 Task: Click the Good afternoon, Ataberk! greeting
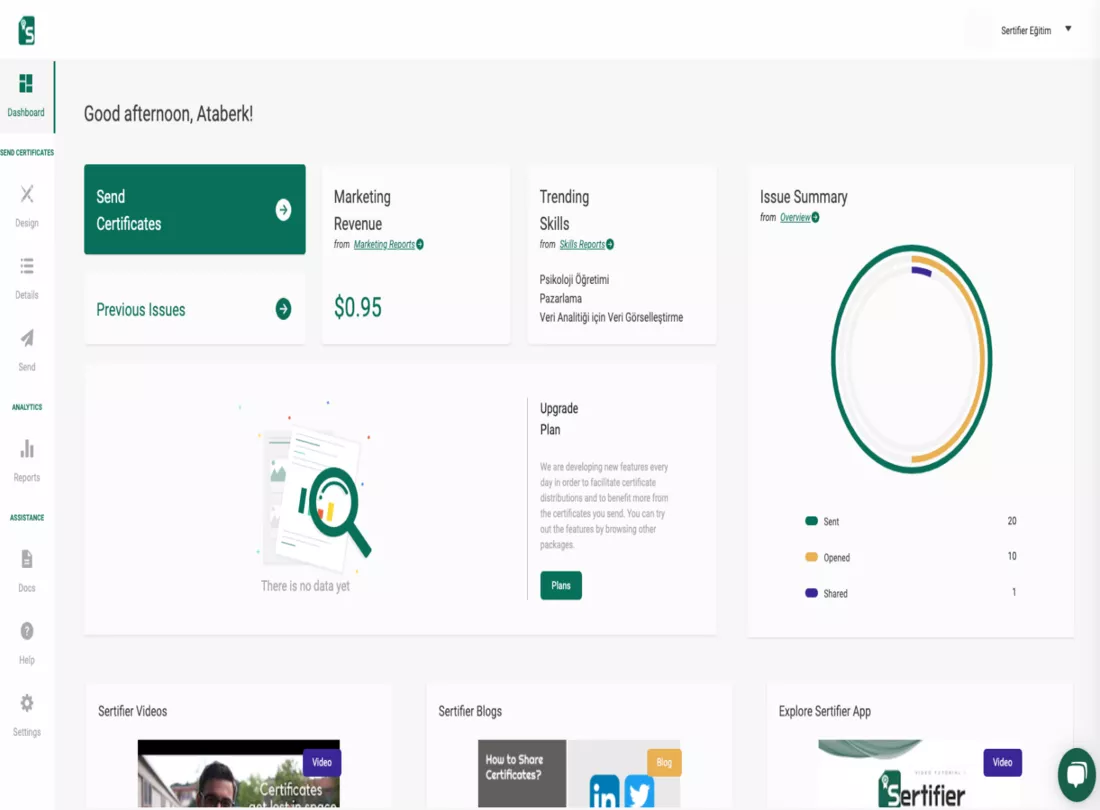pos(168,114)
